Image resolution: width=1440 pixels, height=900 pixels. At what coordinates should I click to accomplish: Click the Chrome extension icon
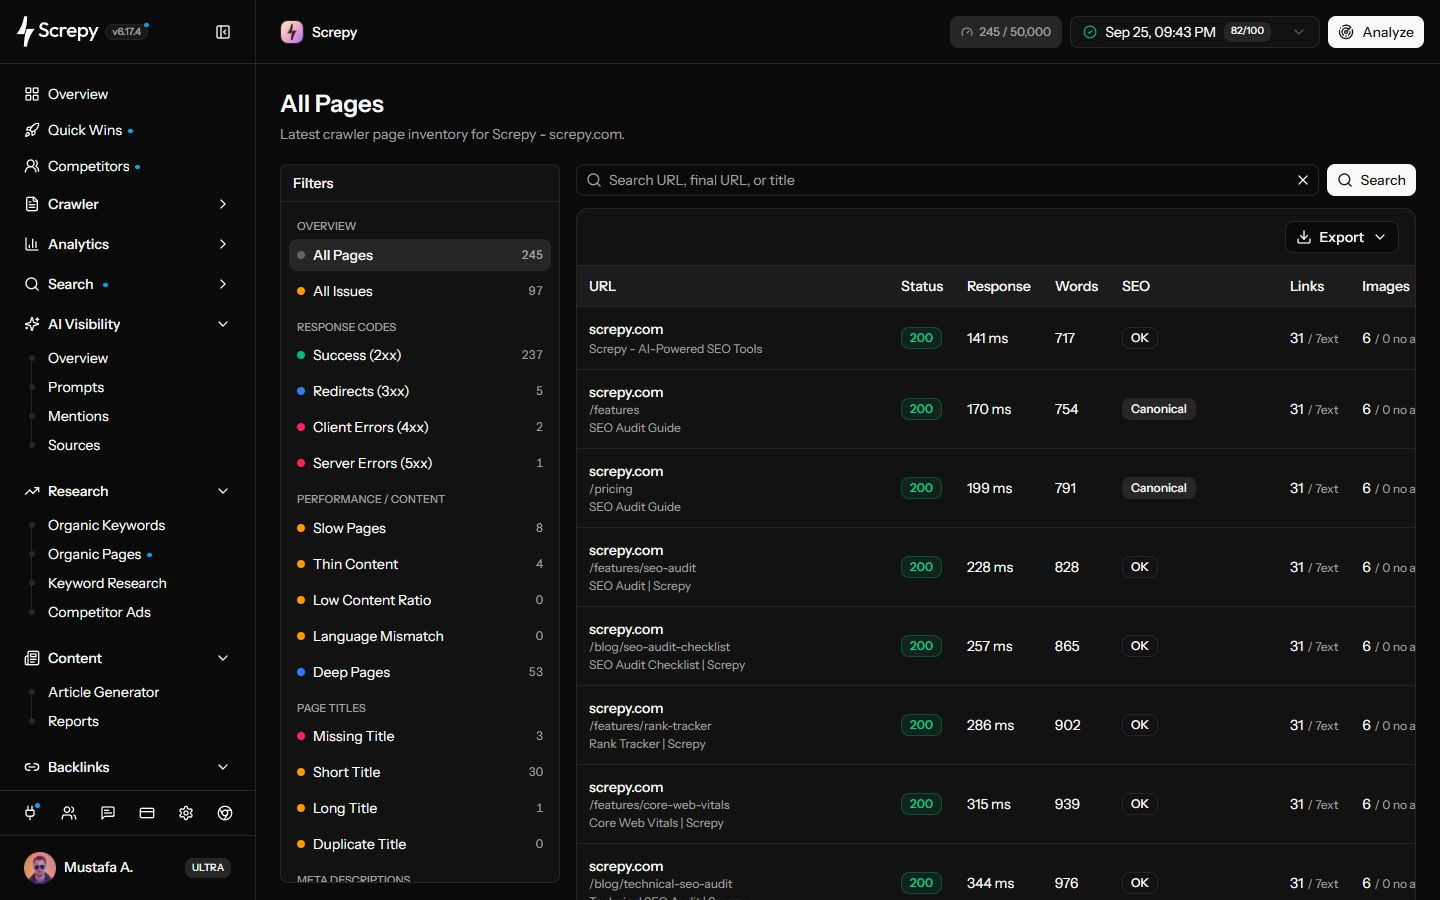[225, 813]
